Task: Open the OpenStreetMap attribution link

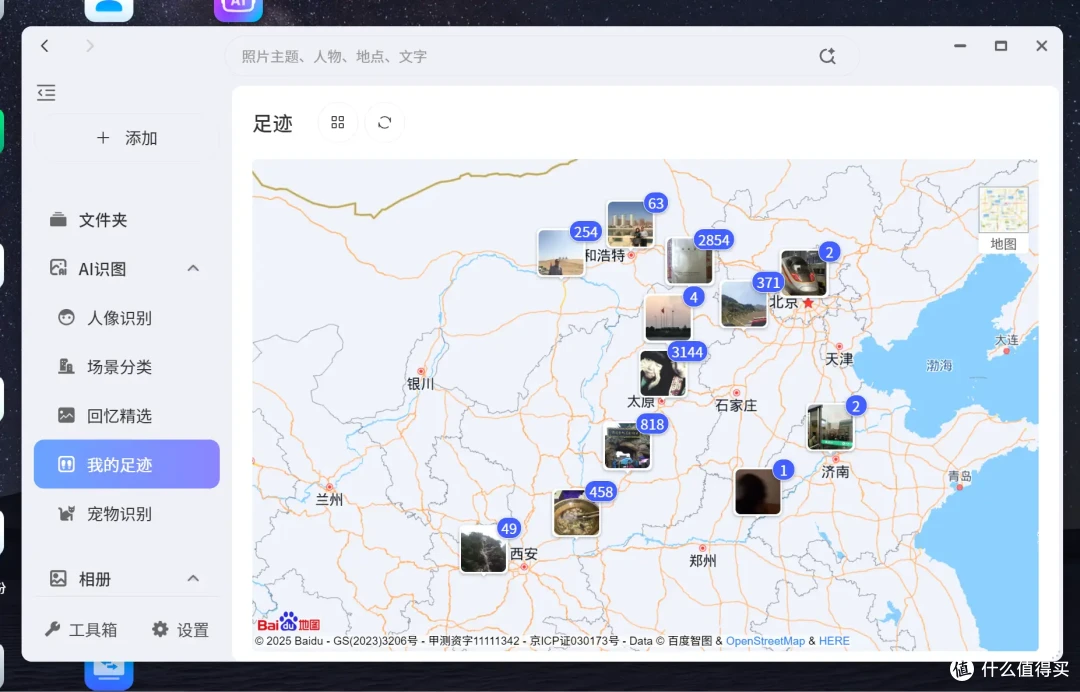Action: [x=765, y=641]
